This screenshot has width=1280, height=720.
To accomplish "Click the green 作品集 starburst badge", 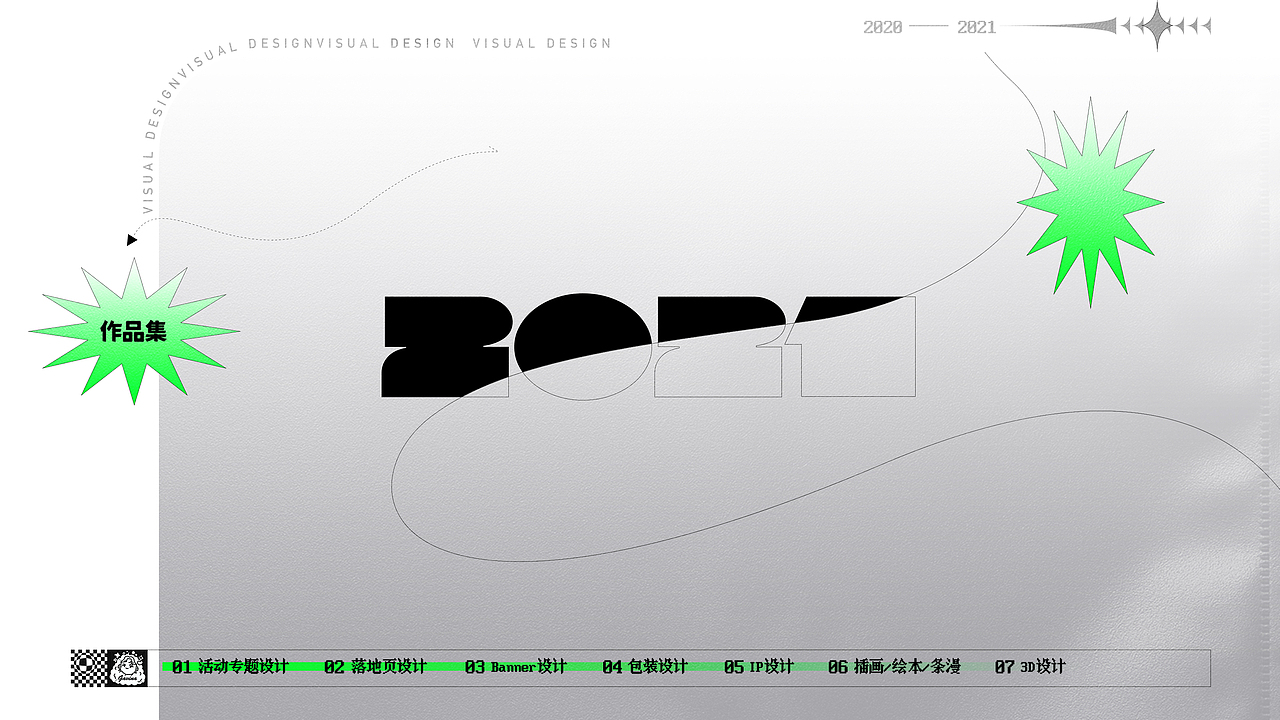I will coord(134,331).
